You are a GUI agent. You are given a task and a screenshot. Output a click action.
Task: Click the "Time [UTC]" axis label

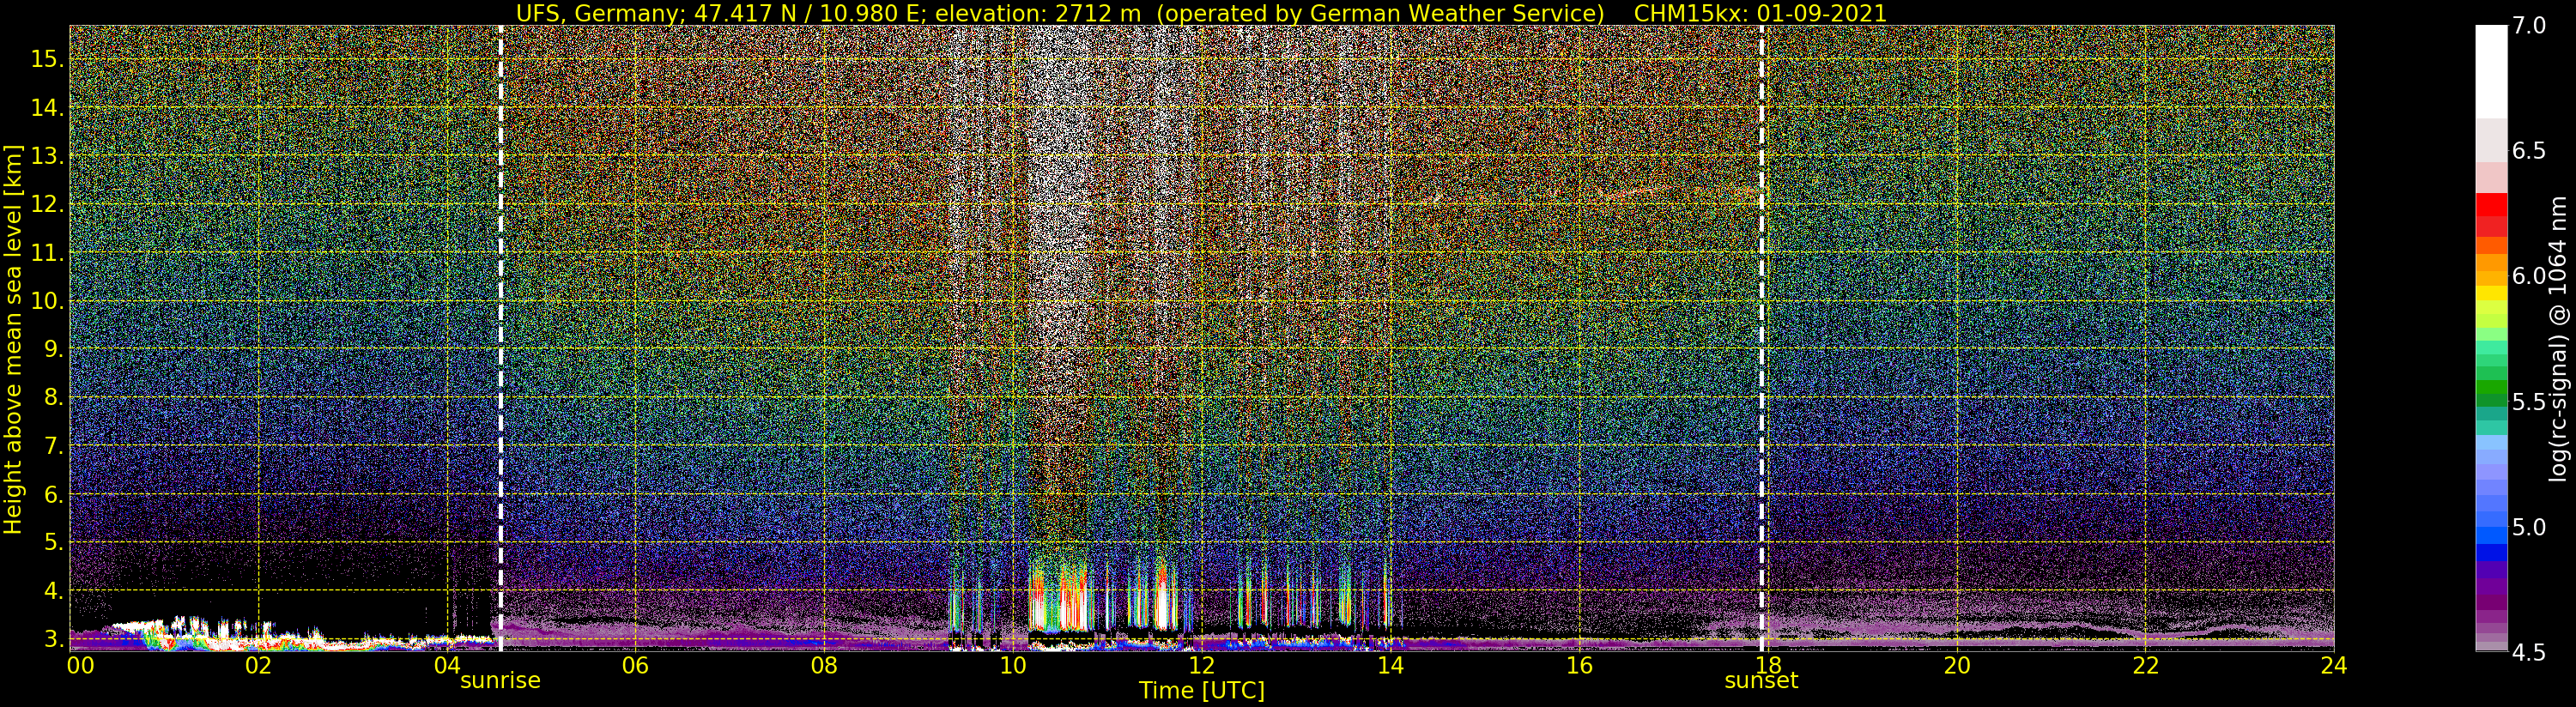1202,691
